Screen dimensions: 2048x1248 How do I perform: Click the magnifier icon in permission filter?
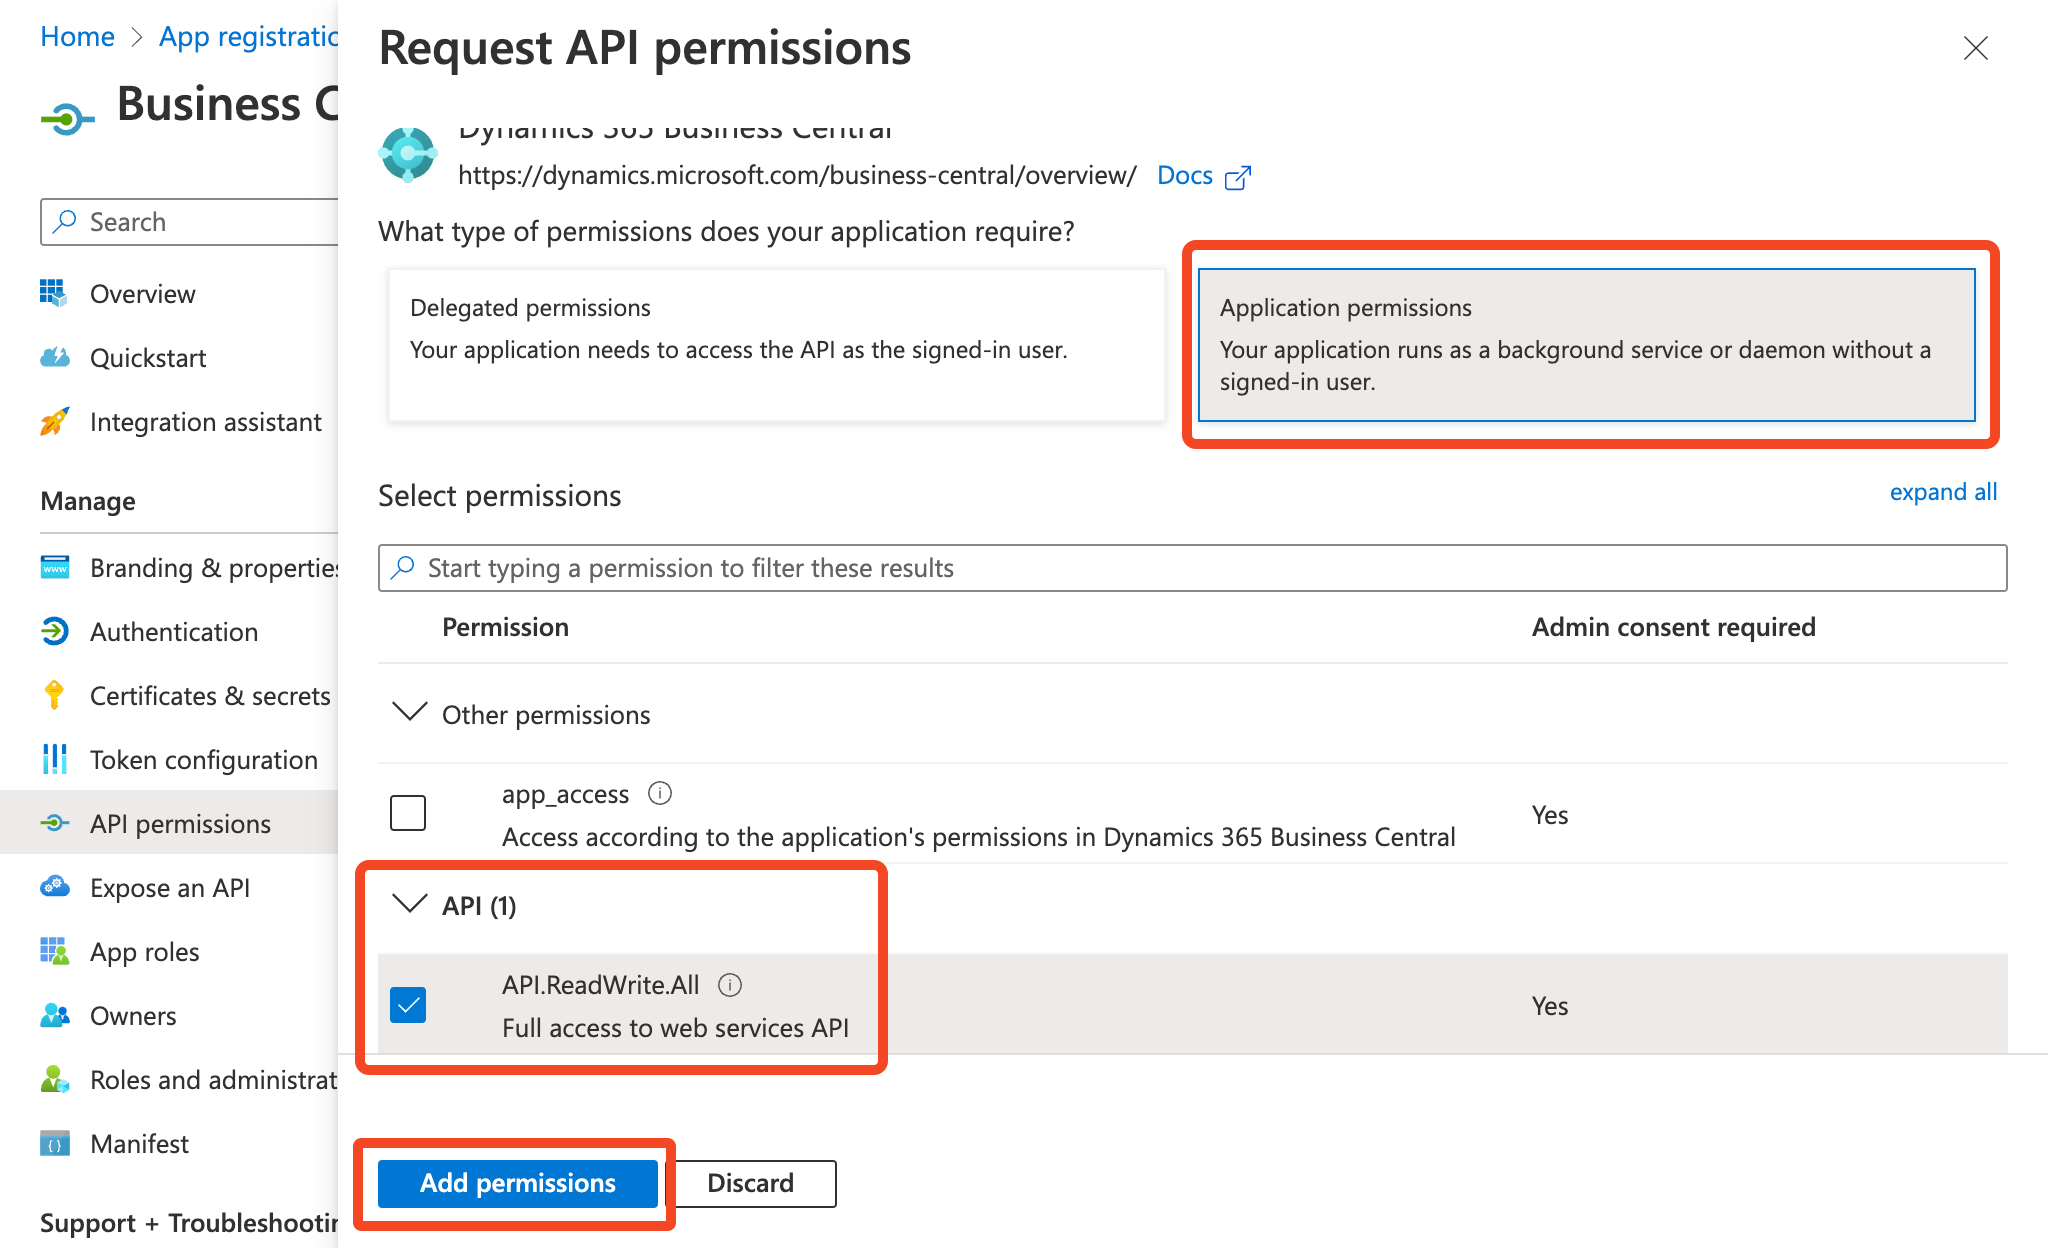402,567
